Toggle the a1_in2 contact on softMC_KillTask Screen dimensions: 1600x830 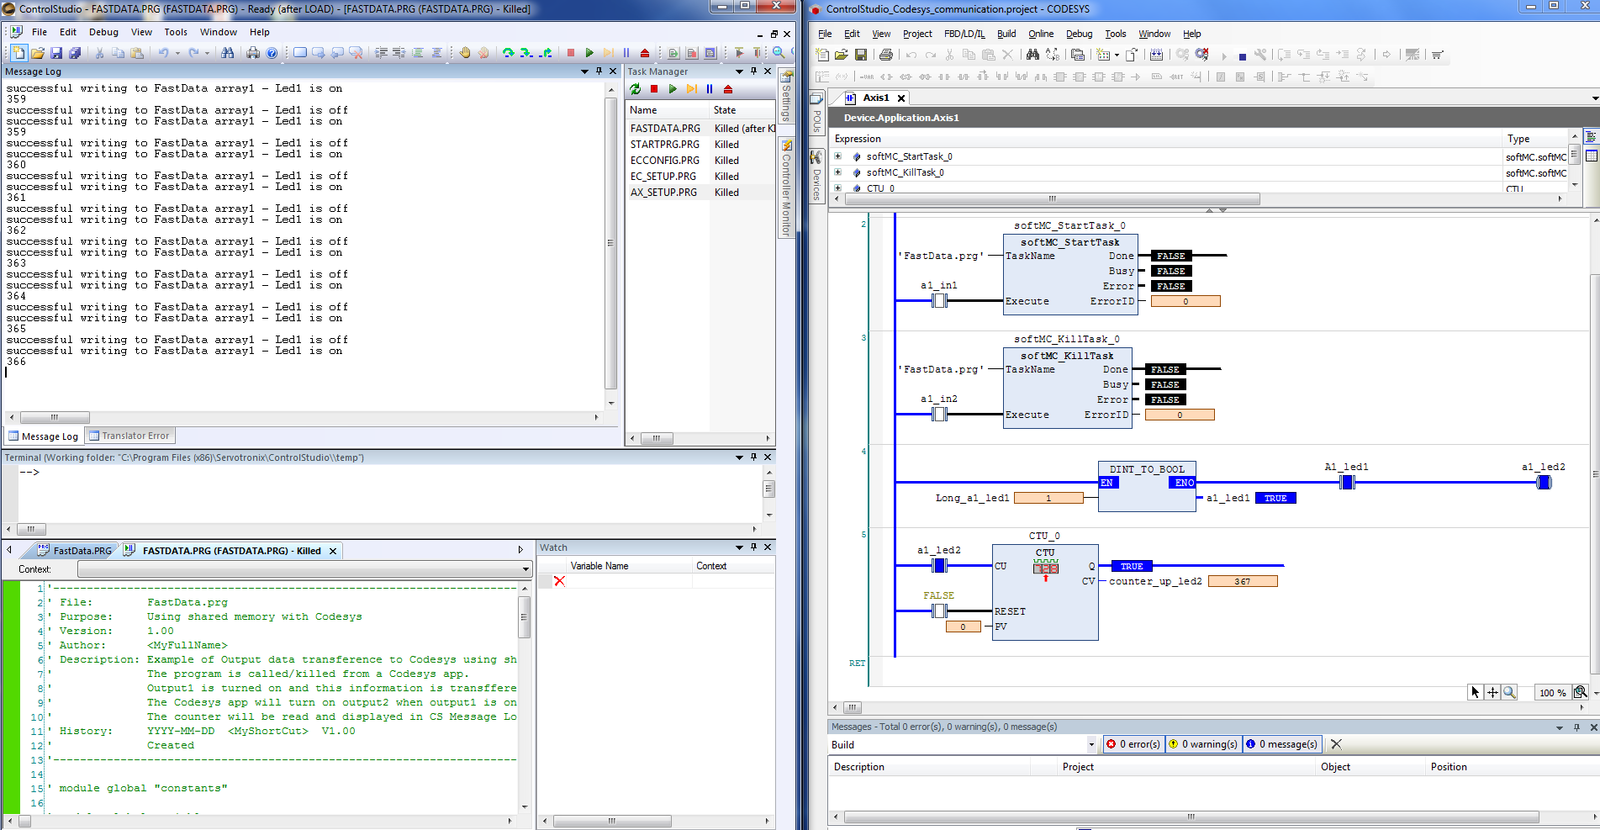pos(939,414)
